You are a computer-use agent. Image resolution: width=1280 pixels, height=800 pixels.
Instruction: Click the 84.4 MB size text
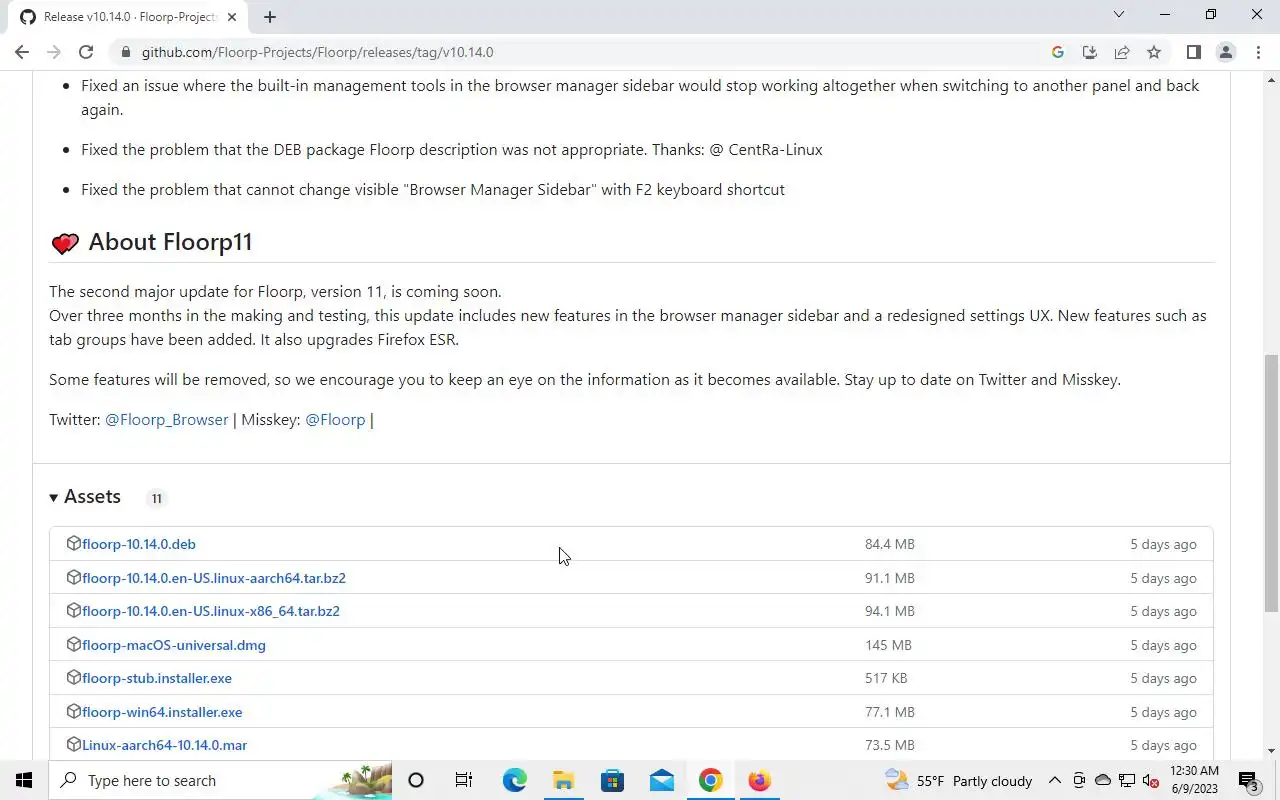point(890,544)
